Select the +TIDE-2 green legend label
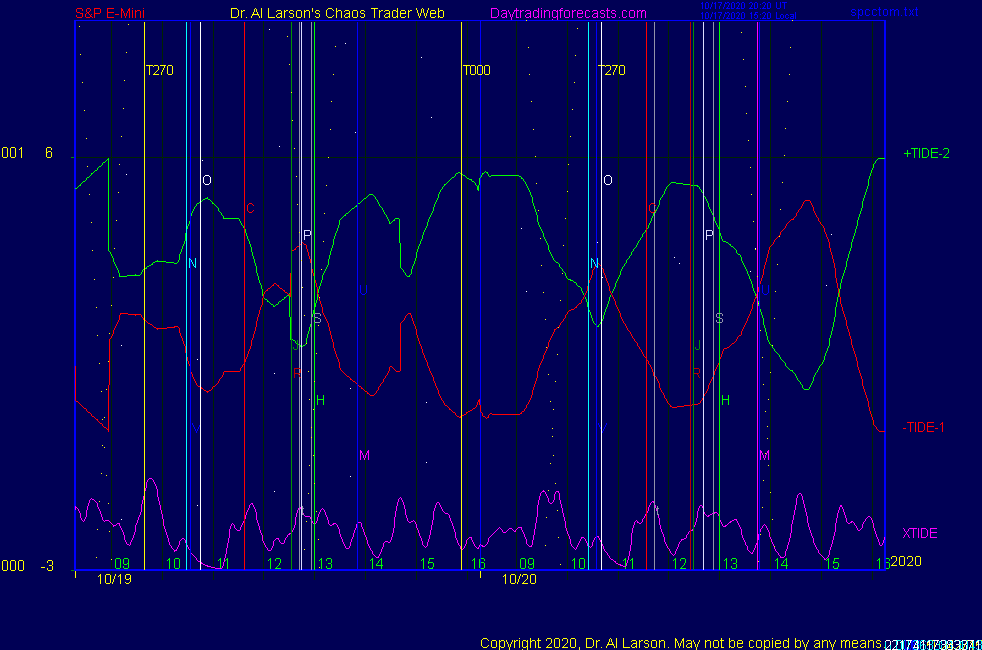 click(926, 154)
